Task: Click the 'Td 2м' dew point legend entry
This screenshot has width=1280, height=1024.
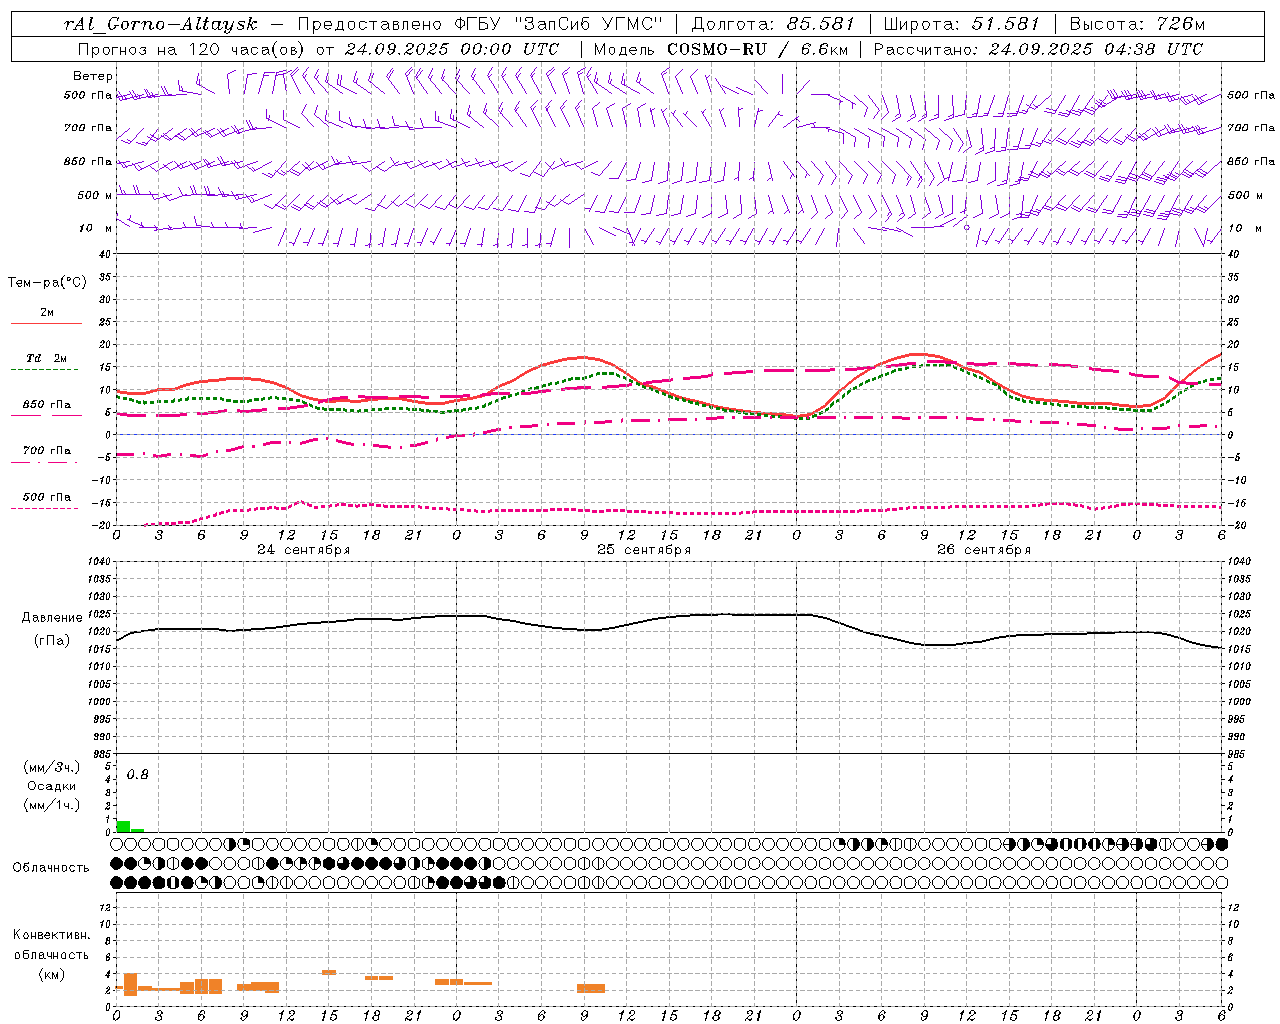Action: [47, 358]
